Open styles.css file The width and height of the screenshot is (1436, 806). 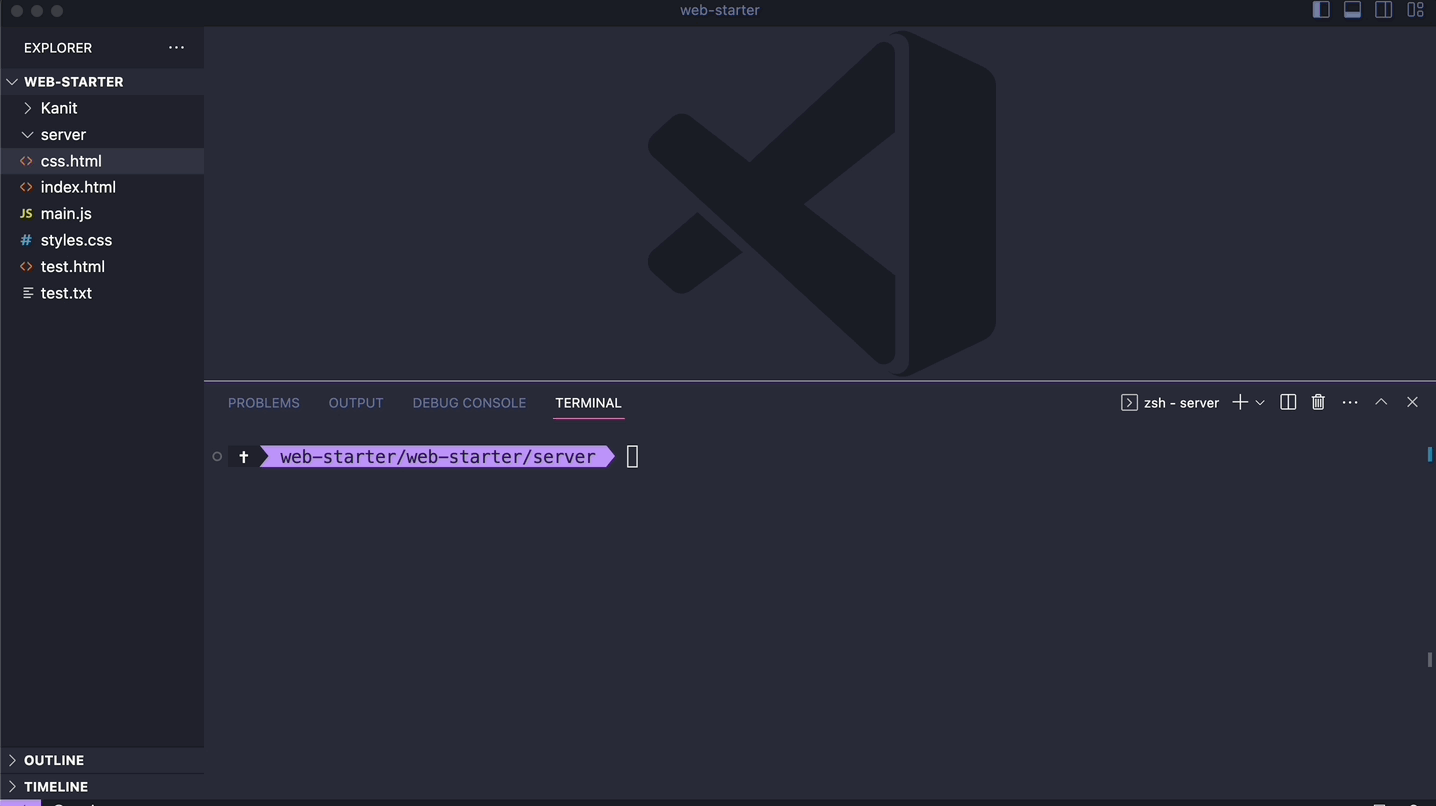coord(102,240)
